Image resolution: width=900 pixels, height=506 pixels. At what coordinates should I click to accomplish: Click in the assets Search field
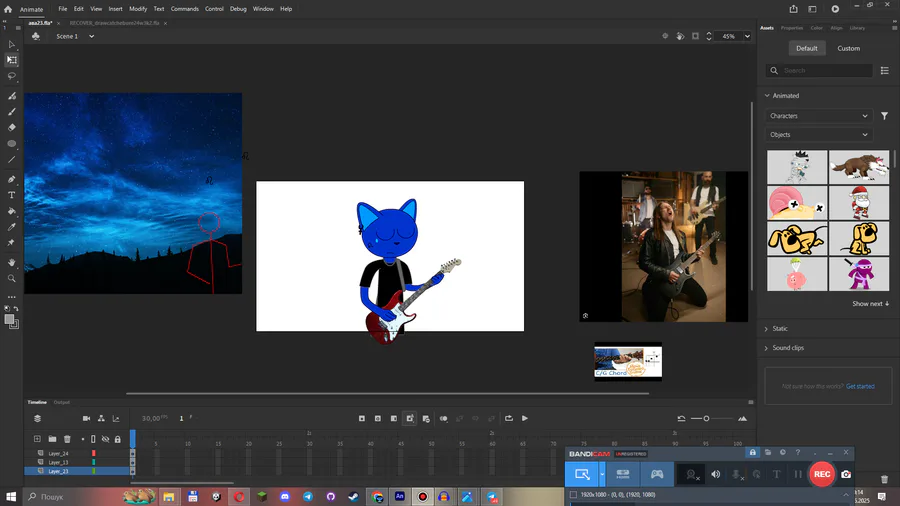[x=818, y=71]
